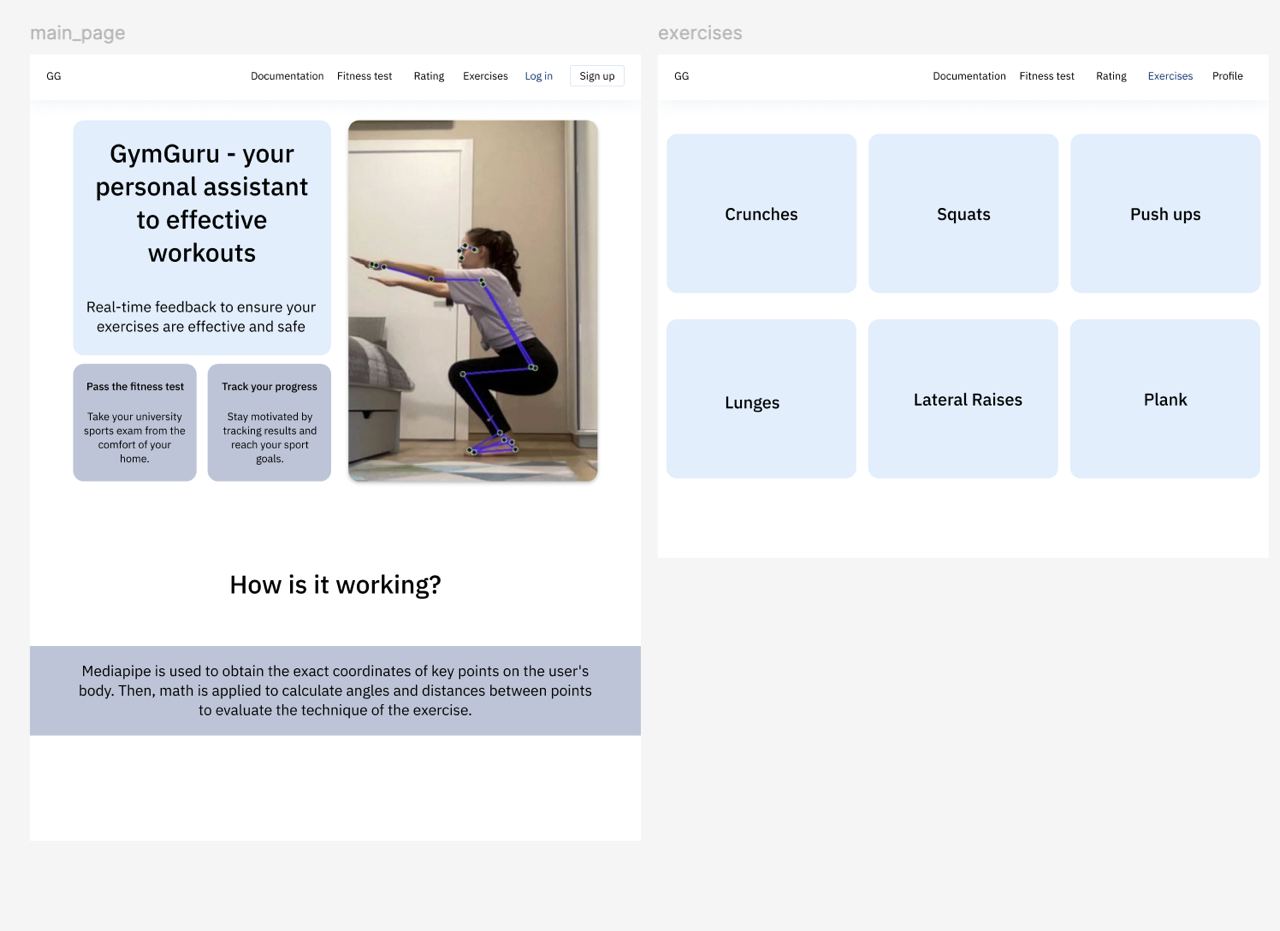1280x931 pixels.
Task: Click the Pass the fitness test card
Action: tap(135, 423)
